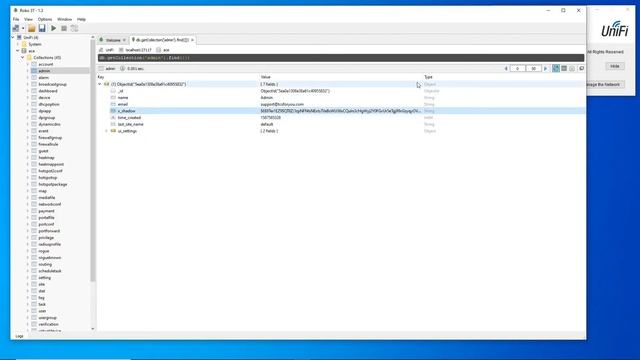Click the dark query text editor

[x=341, y=58]
